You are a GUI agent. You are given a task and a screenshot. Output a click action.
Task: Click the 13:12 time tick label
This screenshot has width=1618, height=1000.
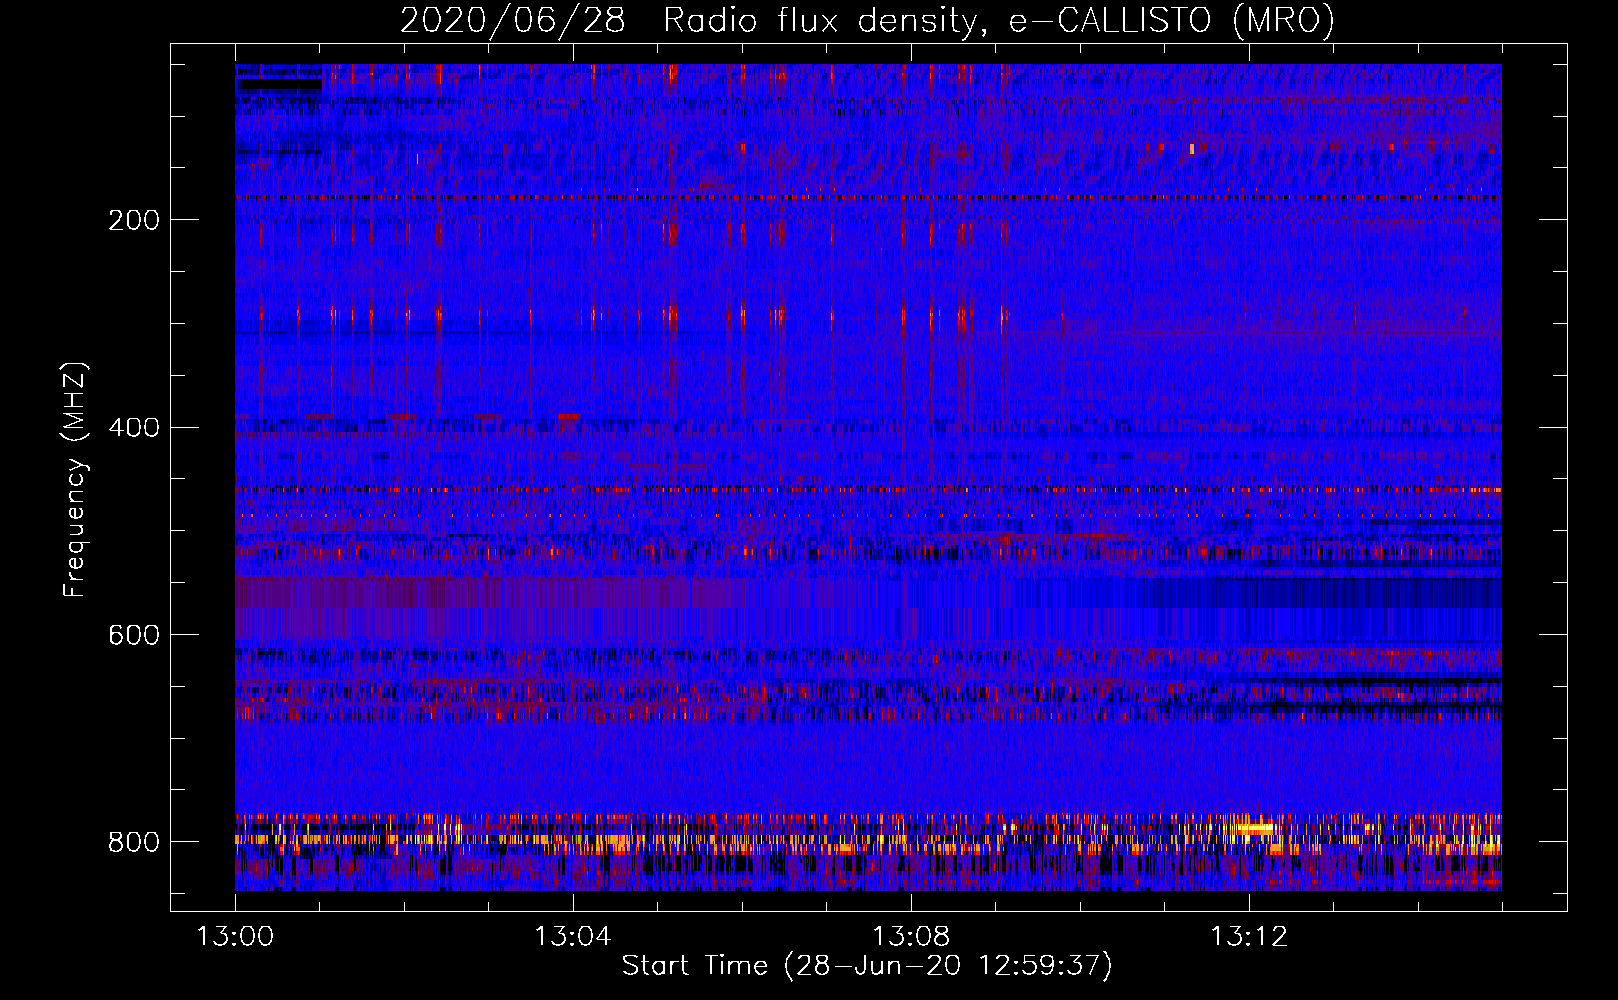[1249, 937]
